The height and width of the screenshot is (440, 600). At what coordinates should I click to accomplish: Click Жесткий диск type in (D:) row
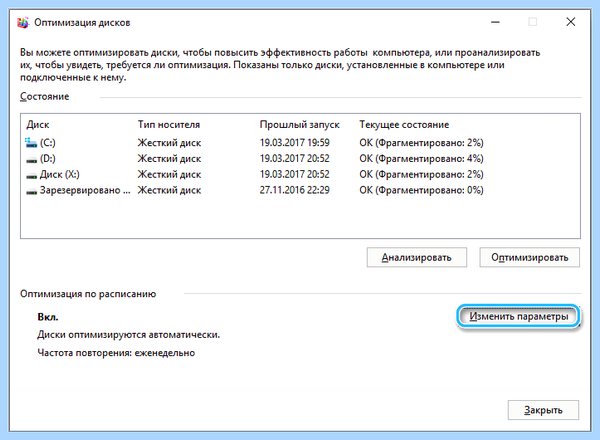[x=169, y=159]
